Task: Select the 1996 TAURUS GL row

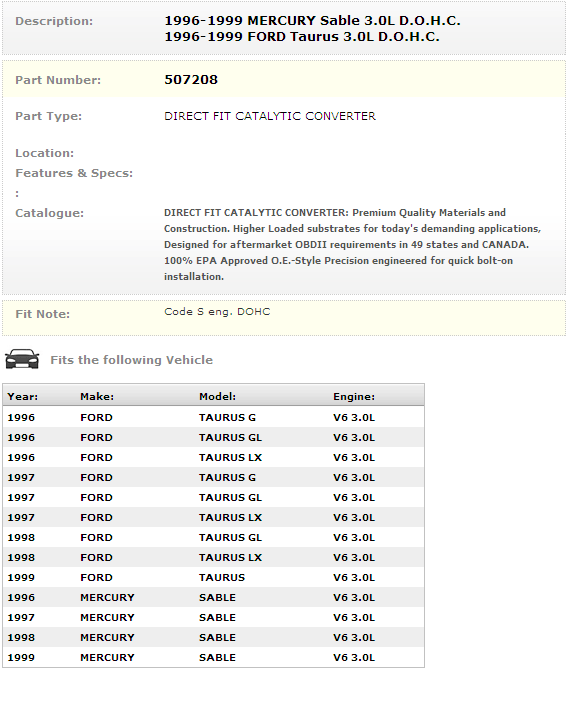Action: [213, 437]
